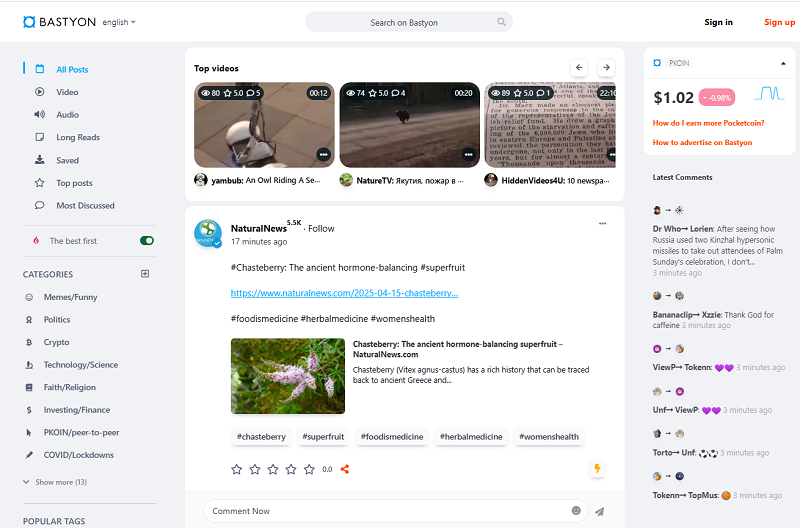
Task: Rate the post three stars
Action: click(x=273, y=469)
